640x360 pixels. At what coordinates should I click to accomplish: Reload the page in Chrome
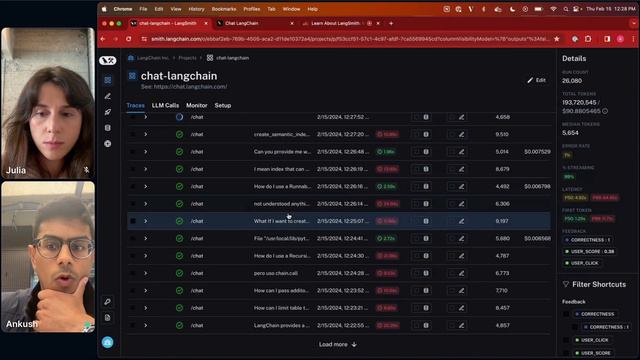129,39
